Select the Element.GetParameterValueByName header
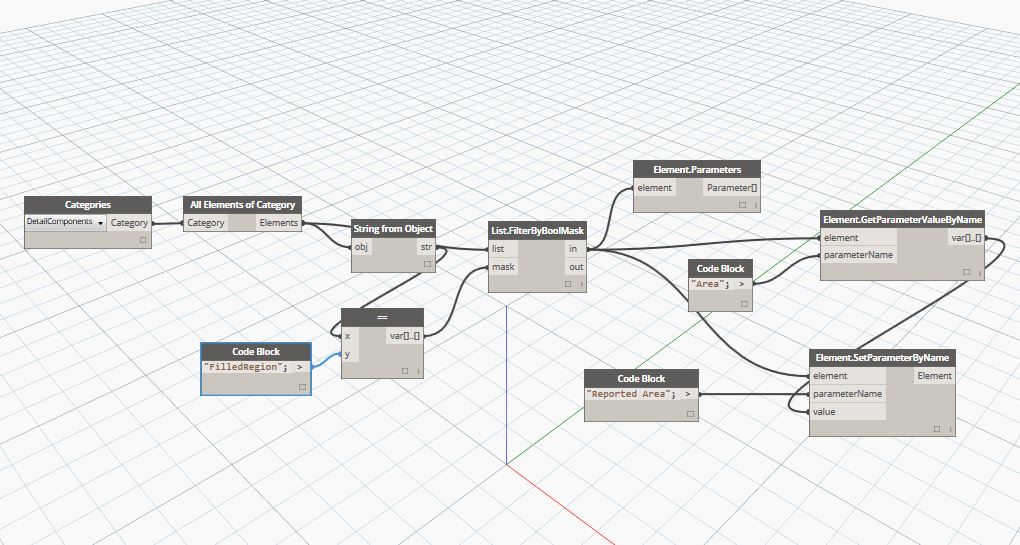The height and width of the screenshot is (545, 1020). click(902, 220)
